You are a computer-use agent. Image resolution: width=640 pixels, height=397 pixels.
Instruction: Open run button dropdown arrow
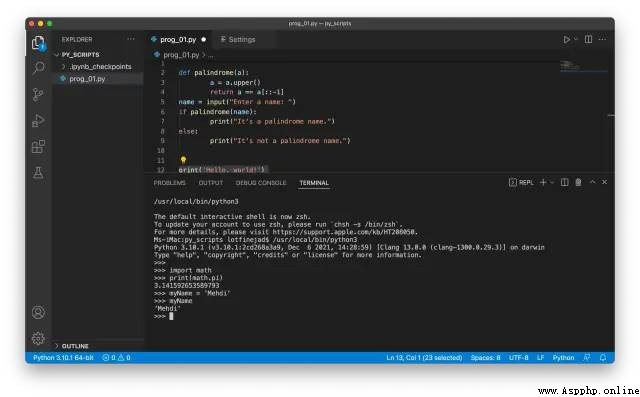[x=576, y=40]
